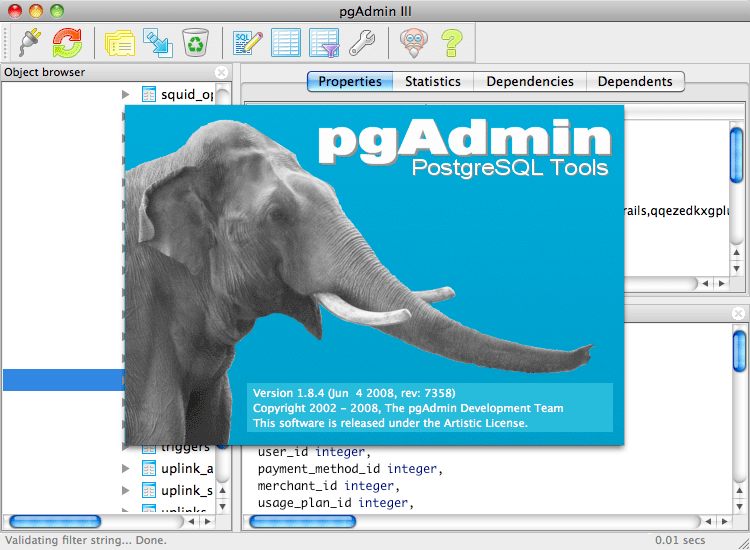The width and height of the screenshot is (750, 550).
Task: Click the Add server connection plug icon
Action: (x=29, y=42)
